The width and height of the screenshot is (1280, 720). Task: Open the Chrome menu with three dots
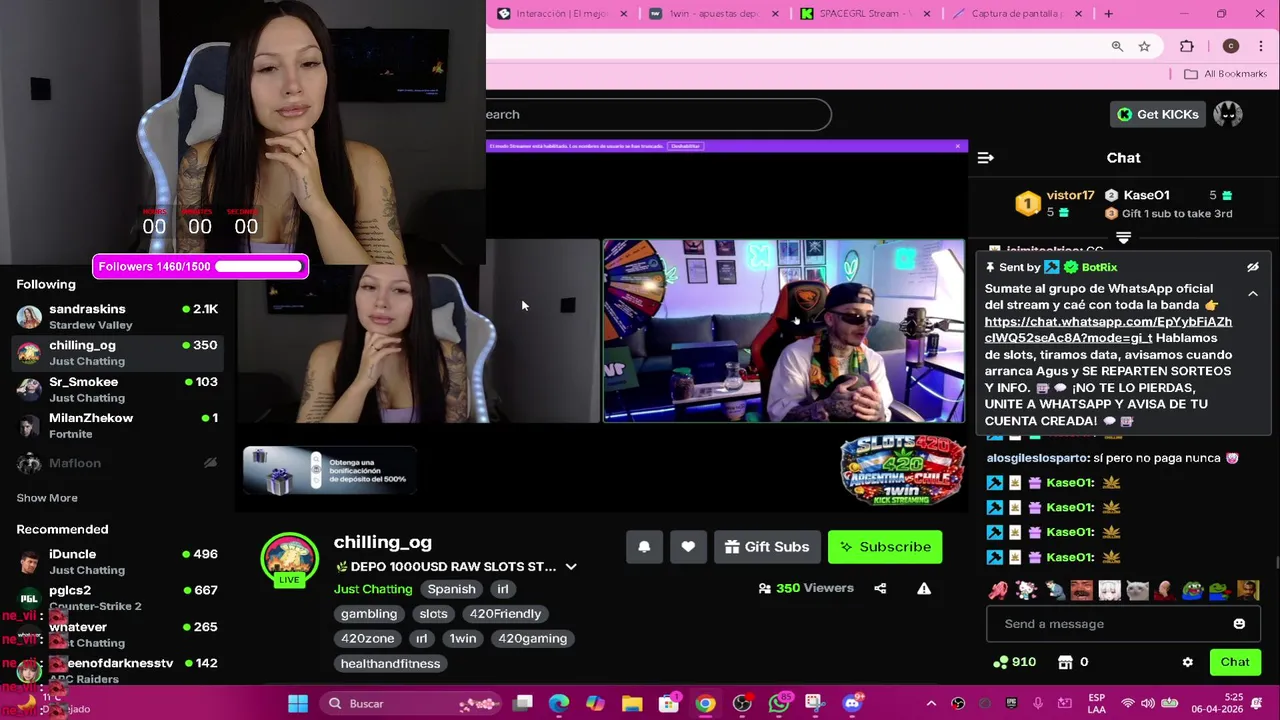point(1260,46)
